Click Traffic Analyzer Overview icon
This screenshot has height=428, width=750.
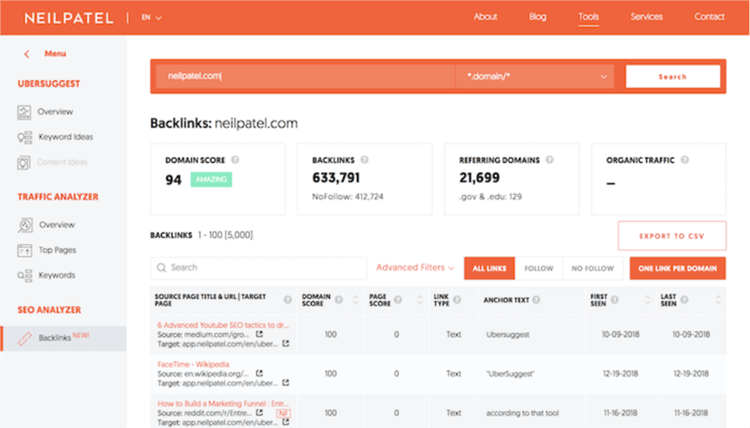coord(25,225)
